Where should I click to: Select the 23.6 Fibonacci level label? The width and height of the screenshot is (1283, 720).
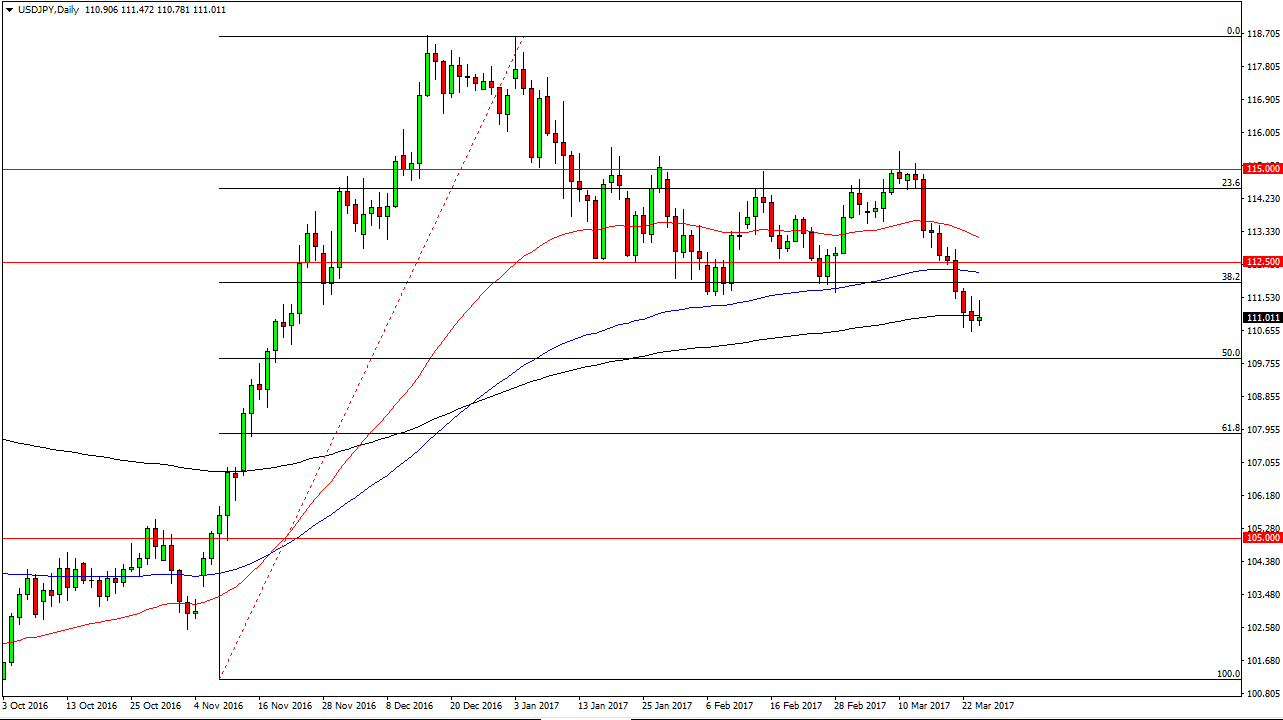pos(1231,183)
